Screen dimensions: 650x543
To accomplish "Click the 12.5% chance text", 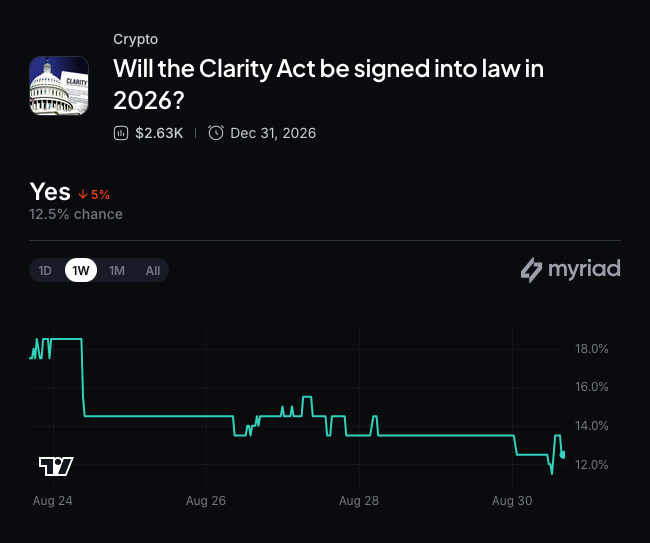I will pyautogui.click(x=76, y=214).
